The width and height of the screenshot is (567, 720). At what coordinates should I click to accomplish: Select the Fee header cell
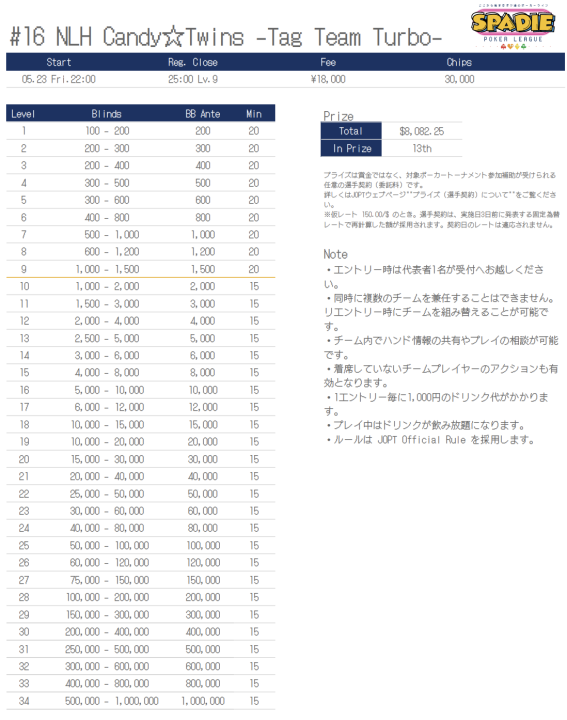[328, 62]
